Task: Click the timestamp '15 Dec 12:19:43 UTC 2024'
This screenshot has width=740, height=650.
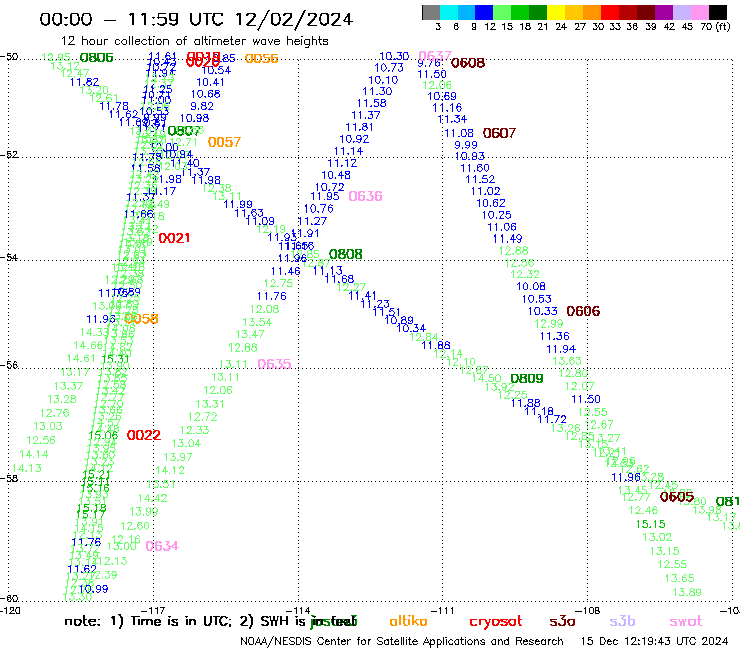Action: [655, 642]
